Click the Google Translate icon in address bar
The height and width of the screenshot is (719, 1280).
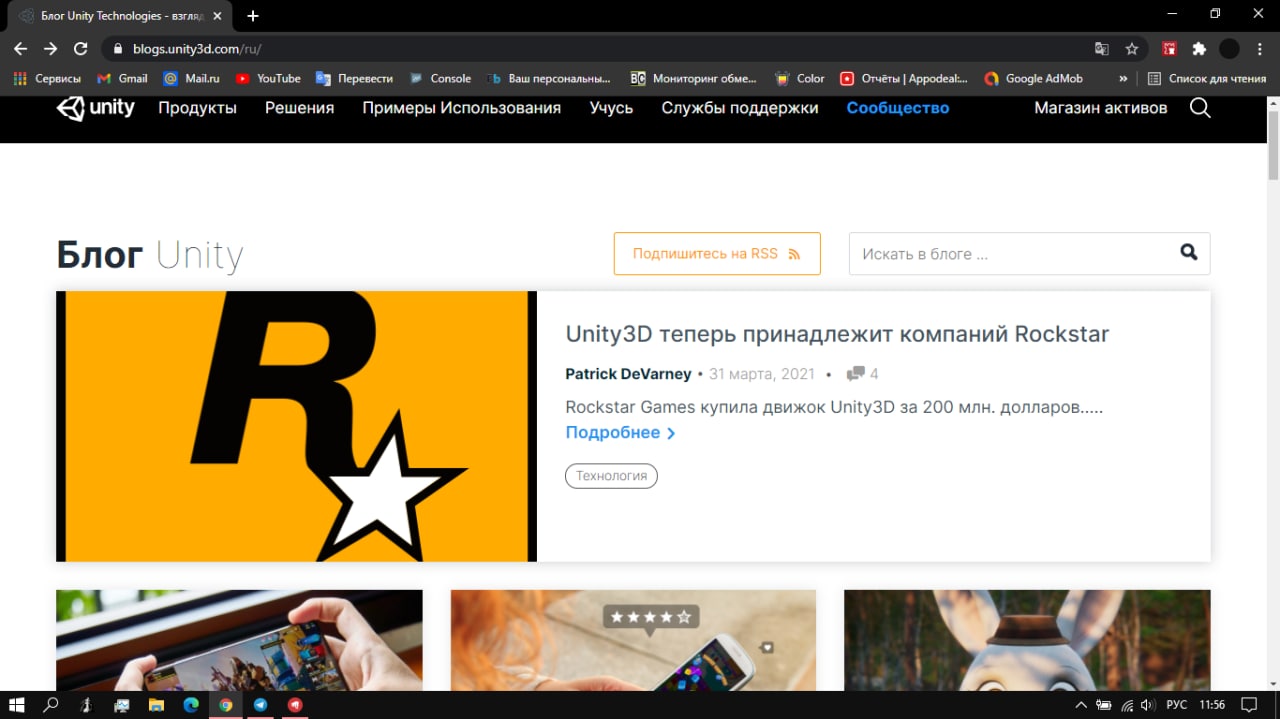[x=1101, y=48]
